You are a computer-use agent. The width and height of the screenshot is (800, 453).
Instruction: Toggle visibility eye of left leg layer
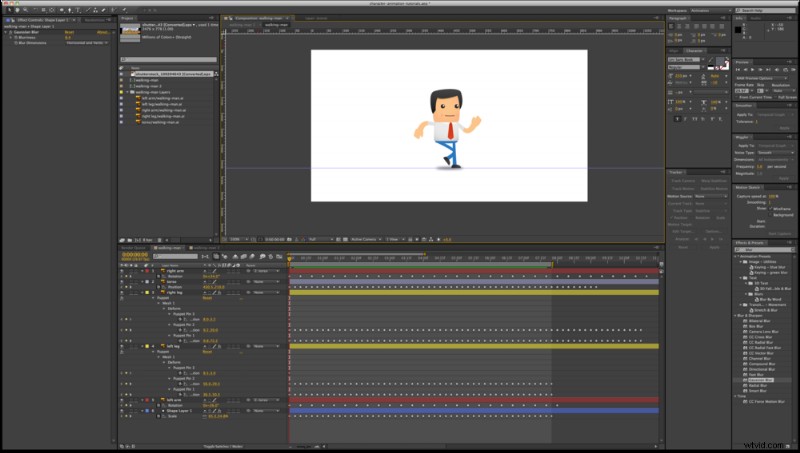(122, 346)
